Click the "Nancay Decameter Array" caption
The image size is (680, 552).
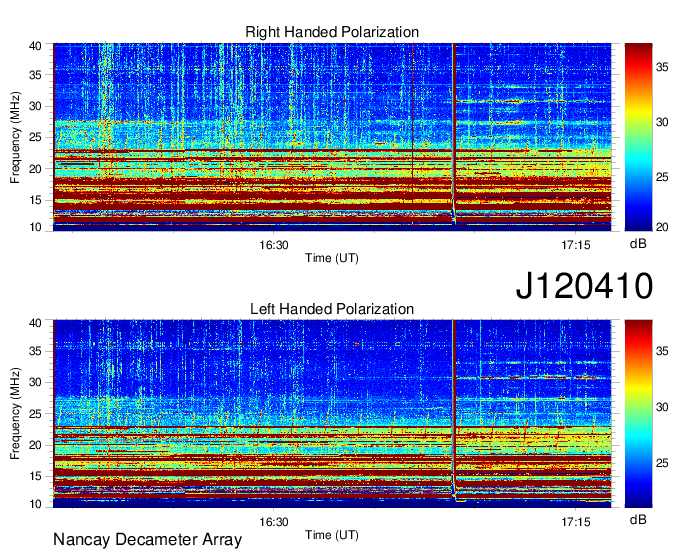(x=147, y=540)
